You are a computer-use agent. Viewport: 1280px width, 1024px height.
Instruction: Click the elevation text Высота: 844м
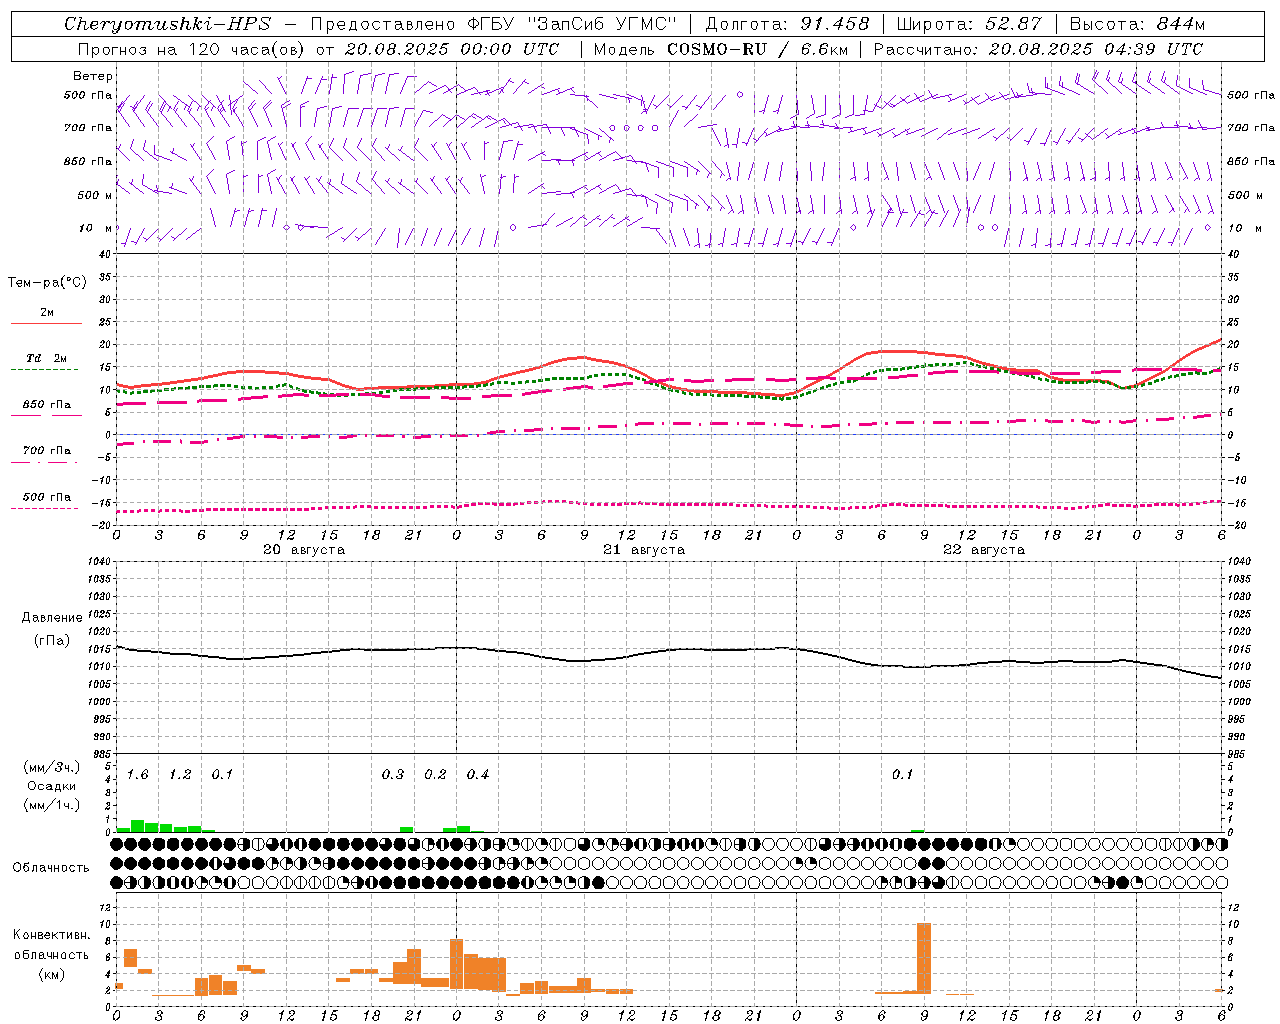(x=1138, y=24)
